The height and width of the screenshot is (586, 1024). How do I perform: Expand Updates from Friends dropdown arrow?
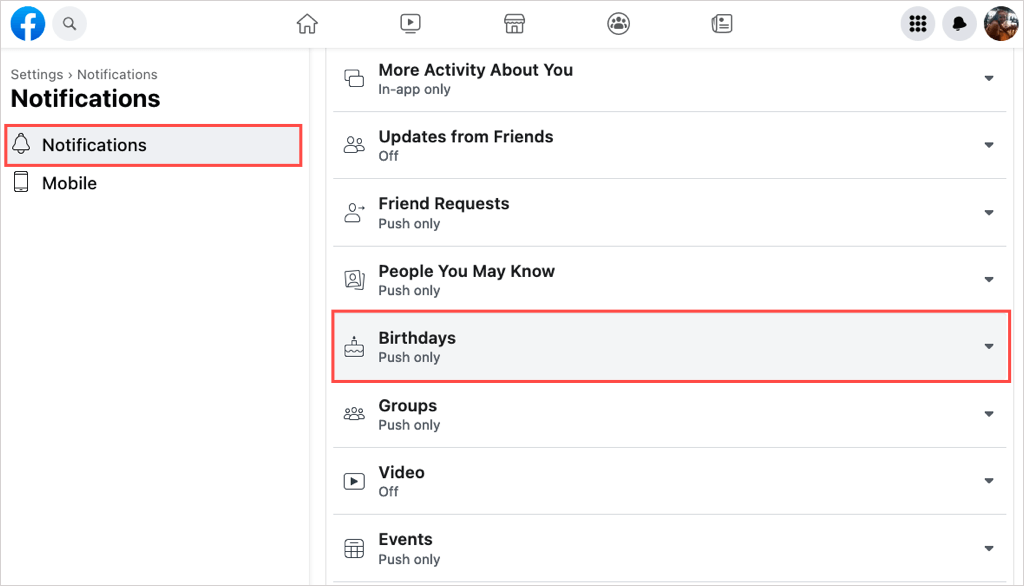point(989,146)
